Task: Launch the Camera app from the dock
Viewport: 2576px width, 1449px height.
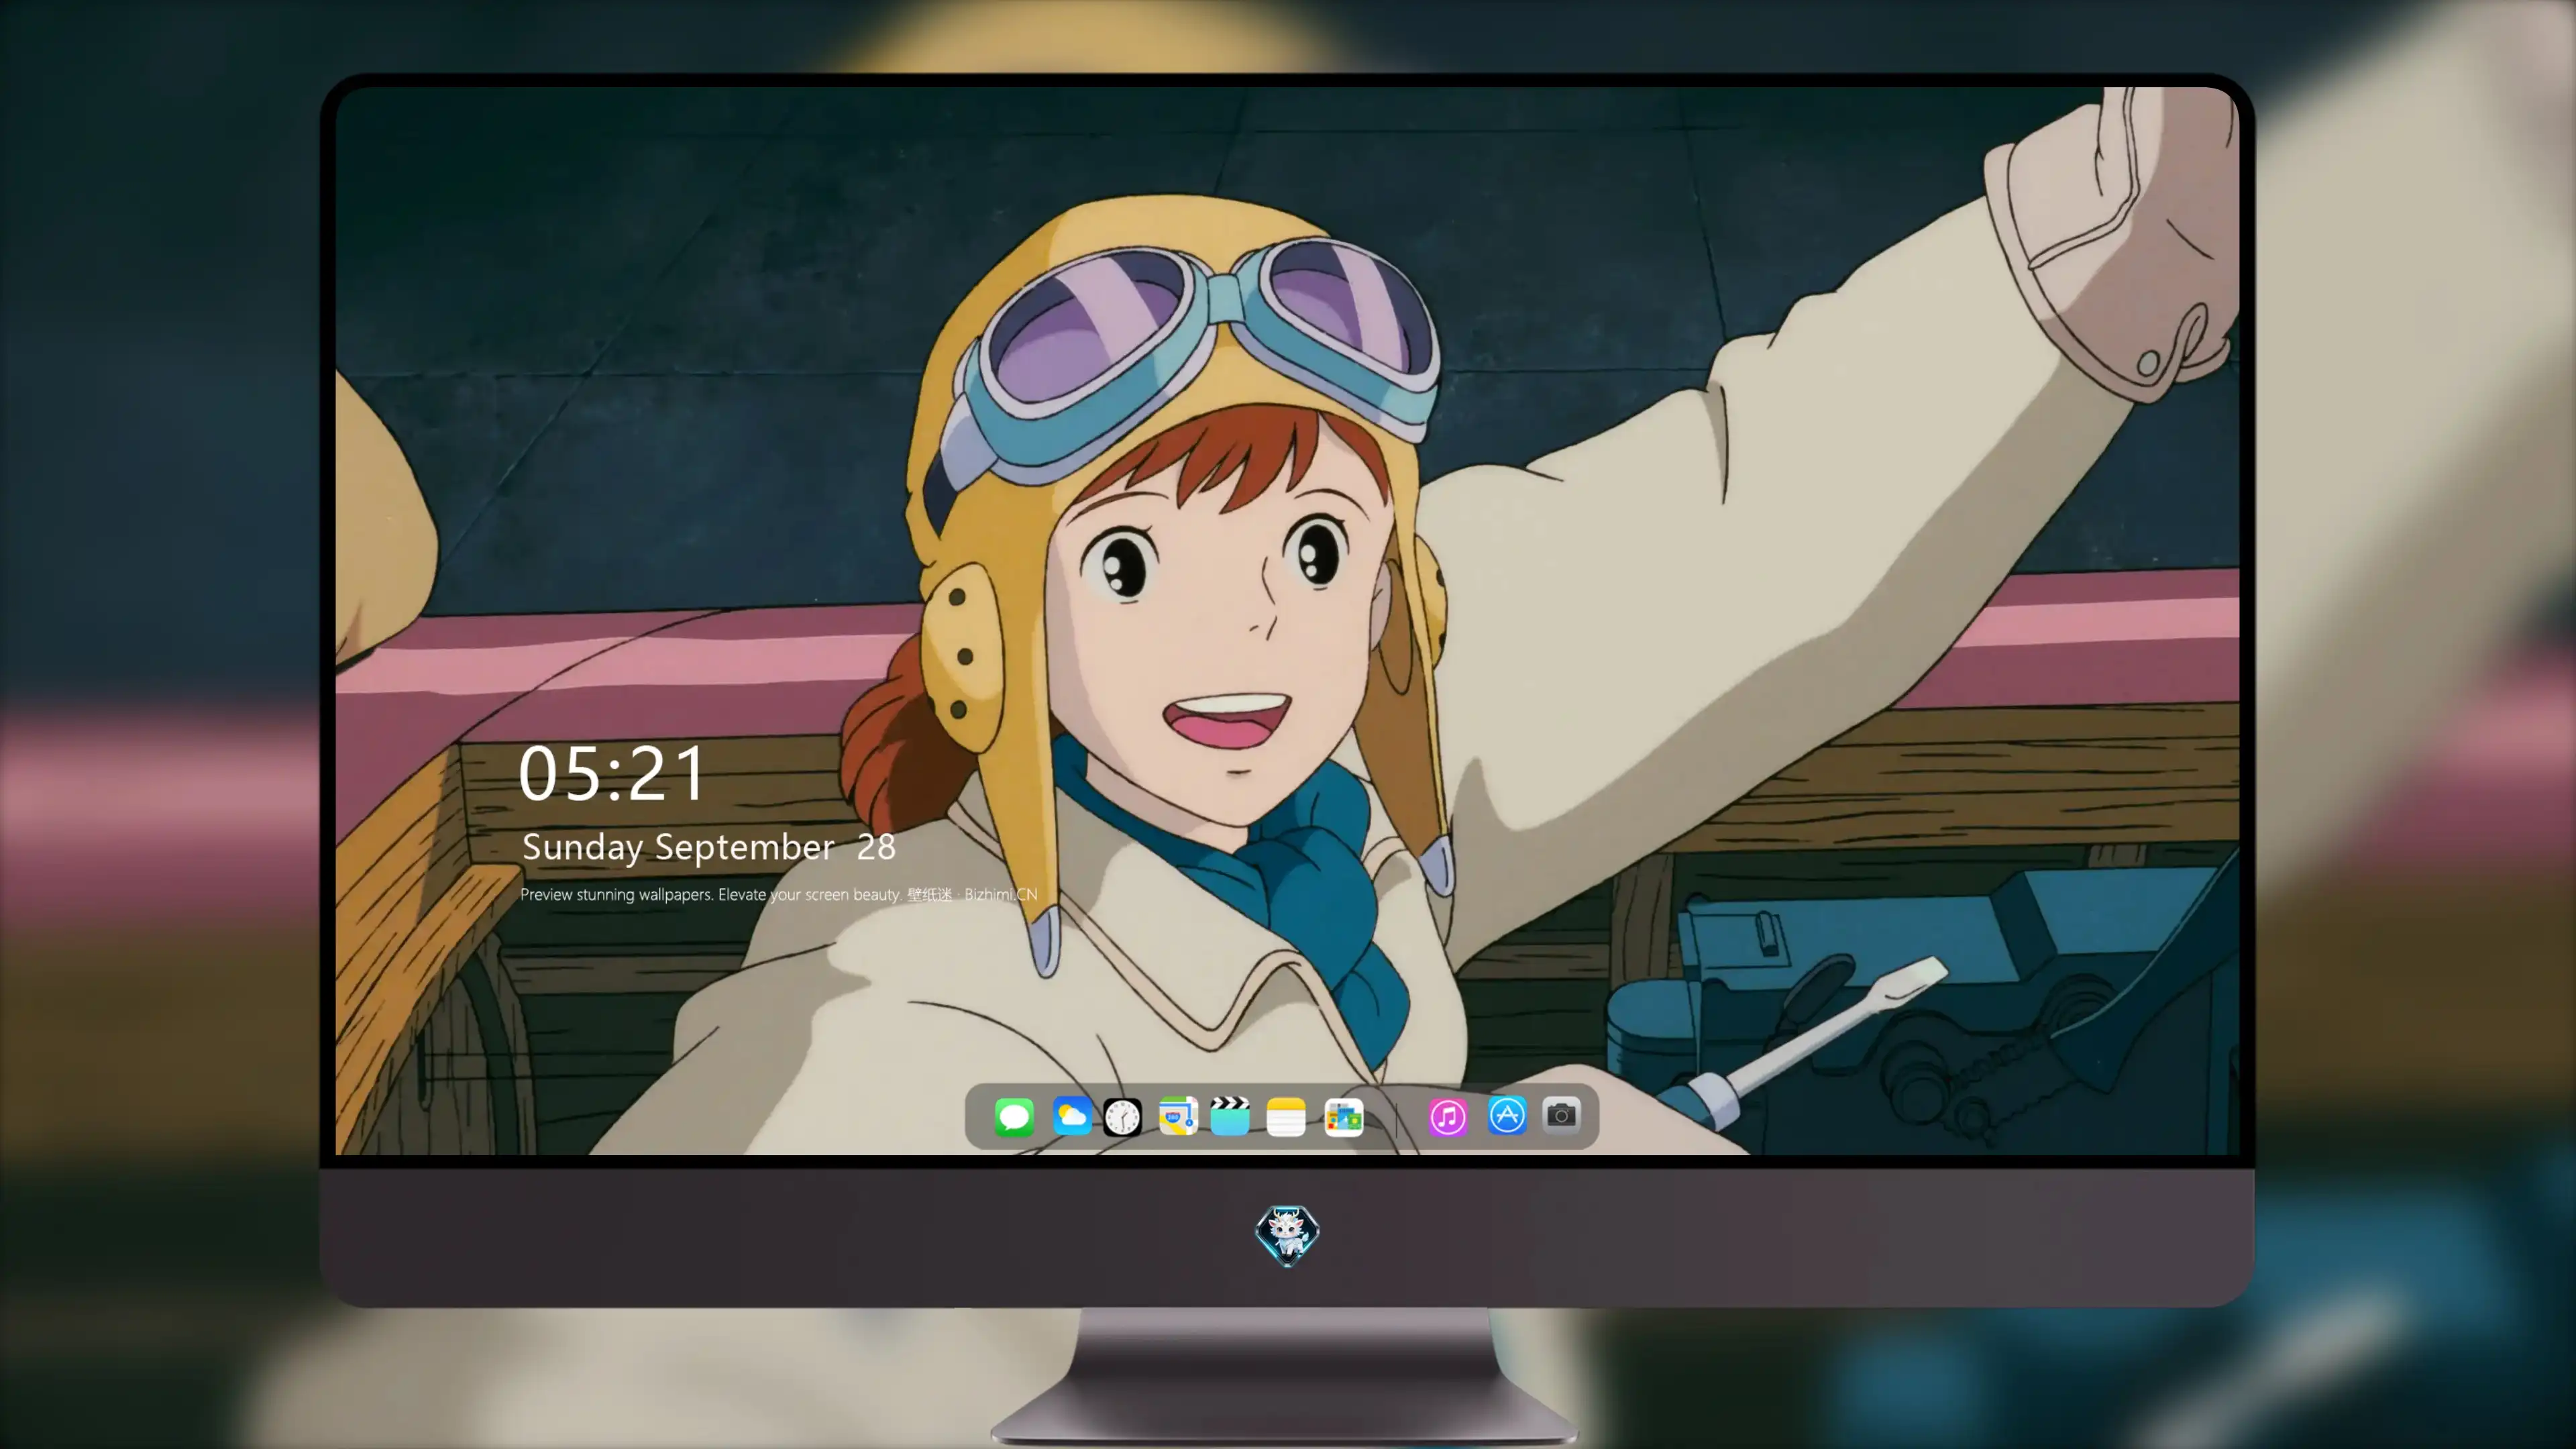Action: click(1561, 1115)
